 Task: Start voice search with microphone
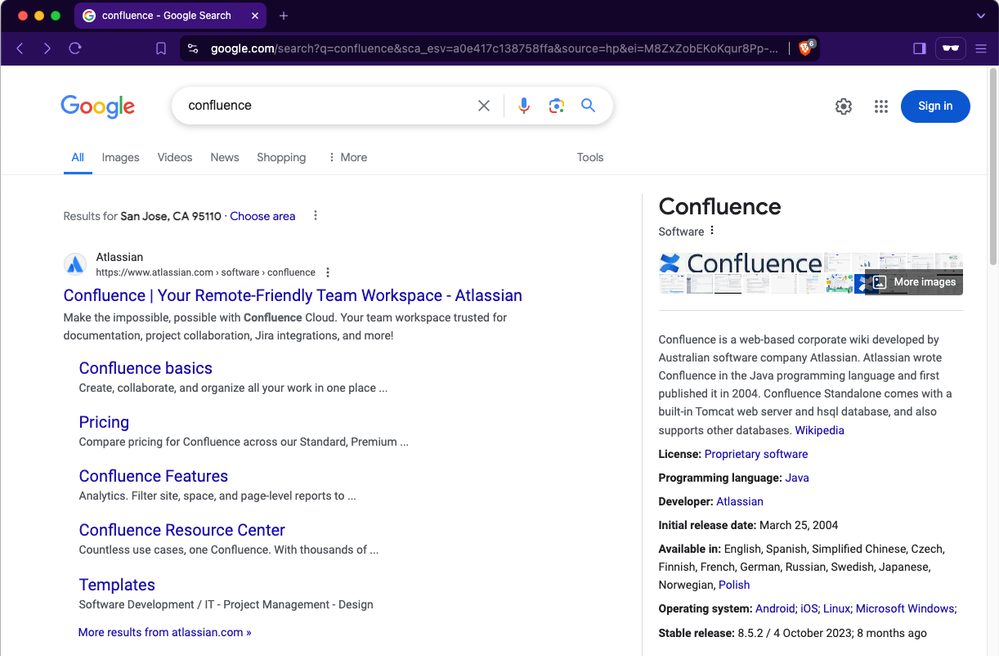(524, 106)
